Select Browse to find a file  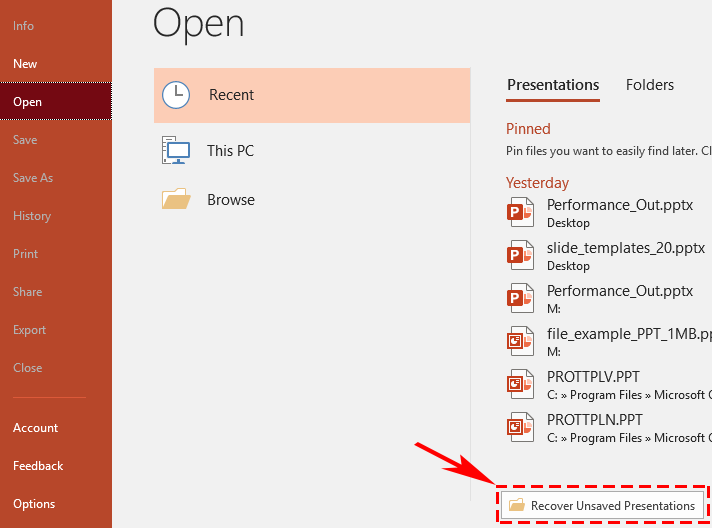pyautogui.click(x=231, y=200)
